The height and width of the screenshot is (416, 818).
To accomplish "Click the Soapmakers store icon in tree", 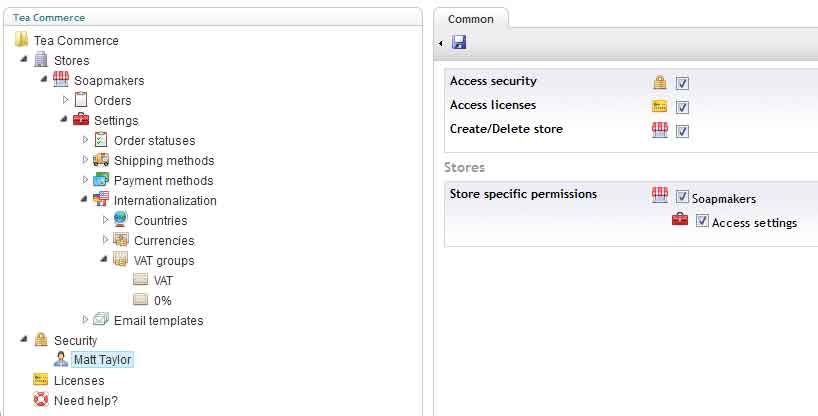I will [61, 80].
